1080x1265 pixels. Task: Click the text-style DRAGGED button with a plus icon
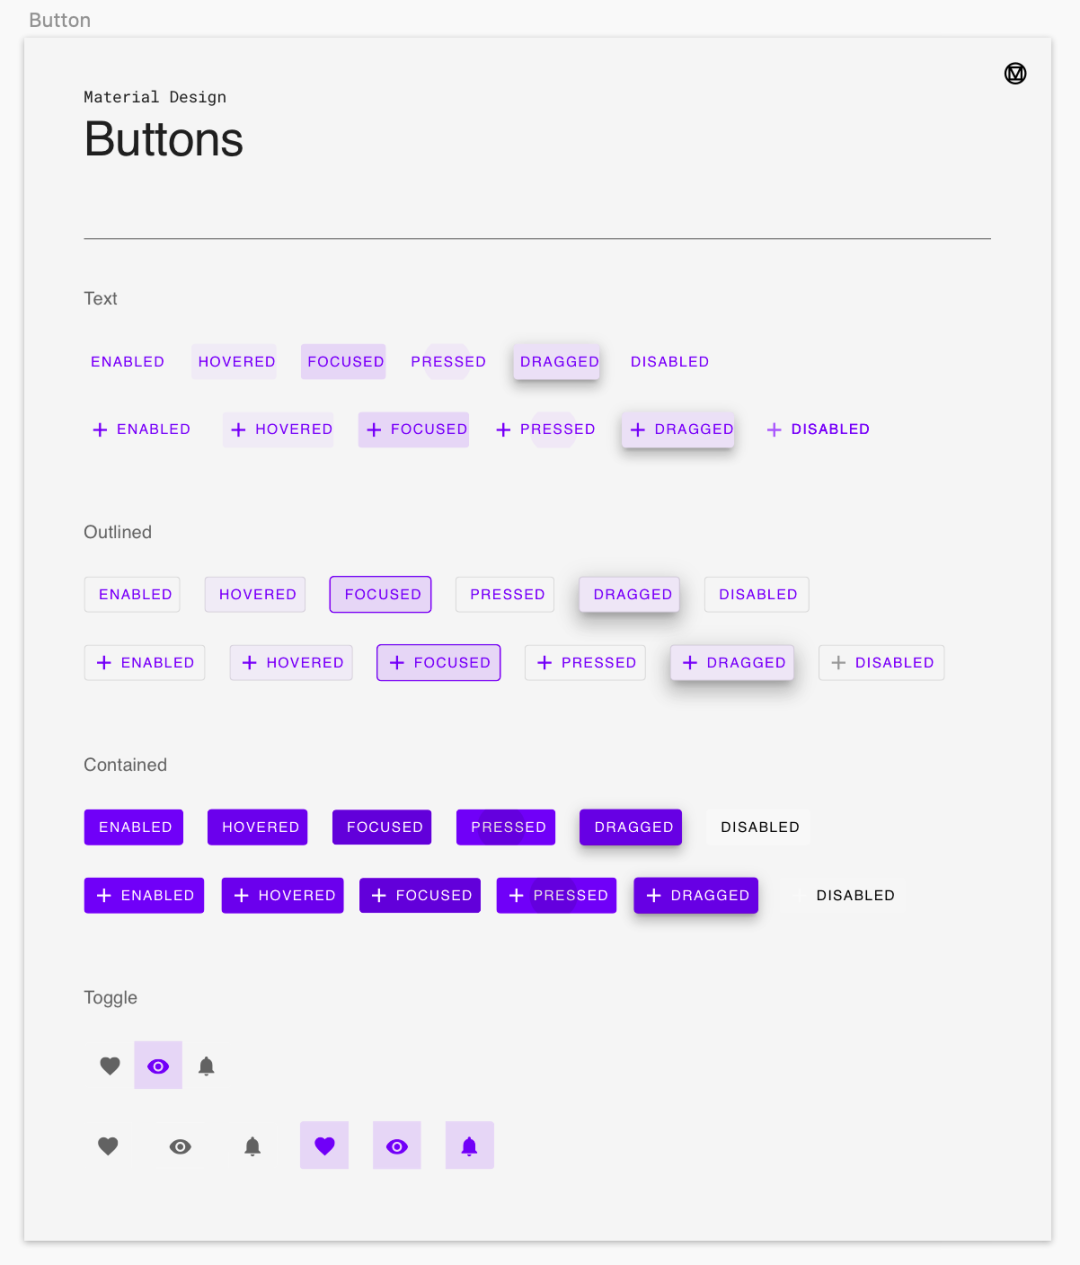pos(679,429)
